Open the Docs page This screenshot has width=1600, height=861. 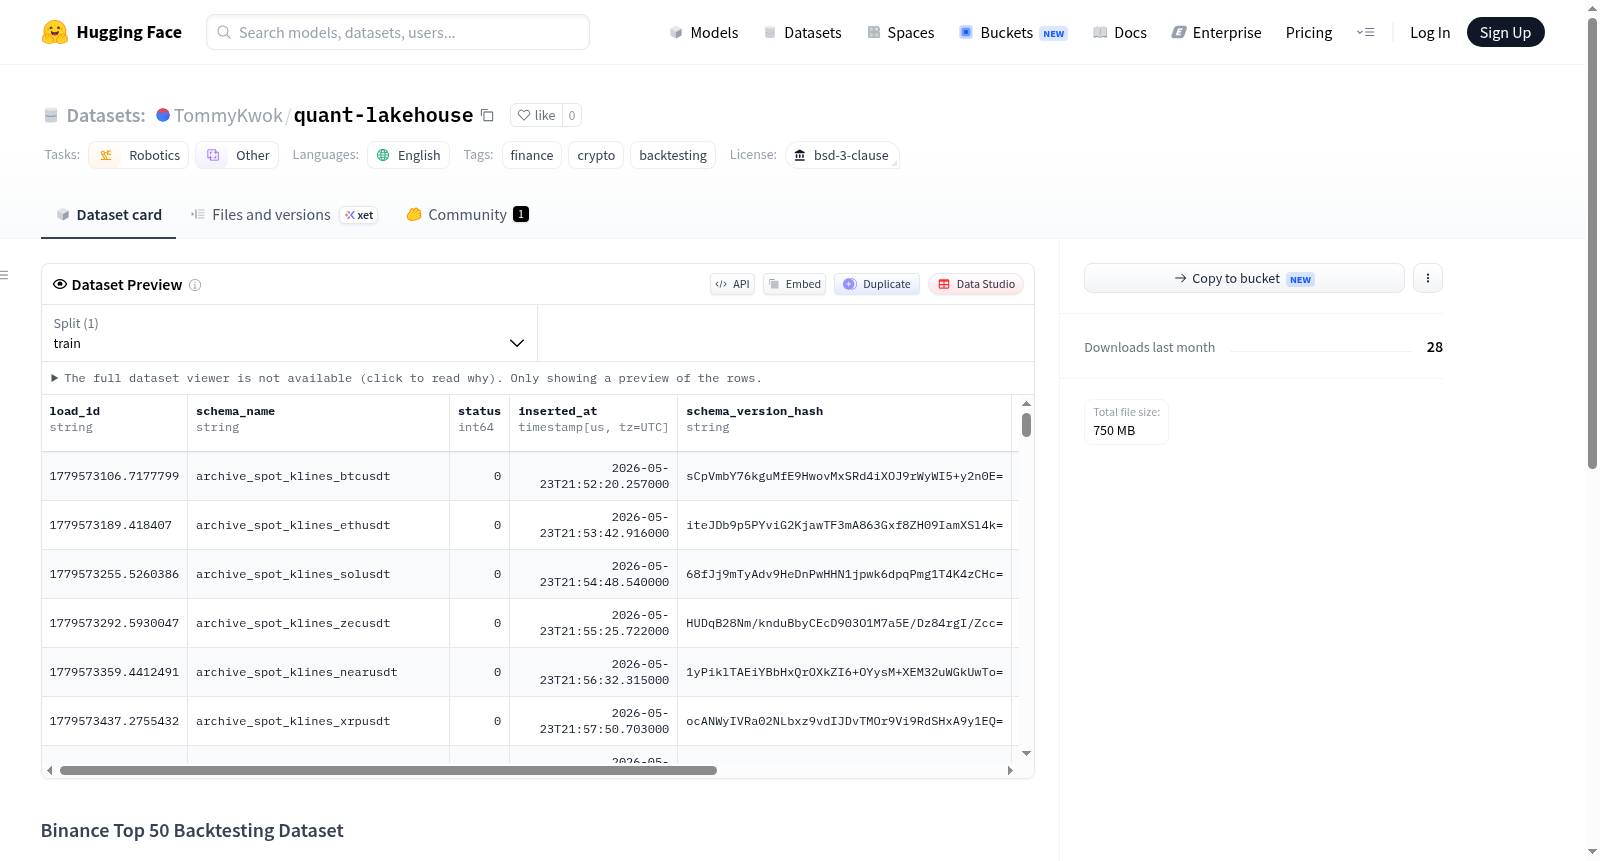(x=1120, y=32)
